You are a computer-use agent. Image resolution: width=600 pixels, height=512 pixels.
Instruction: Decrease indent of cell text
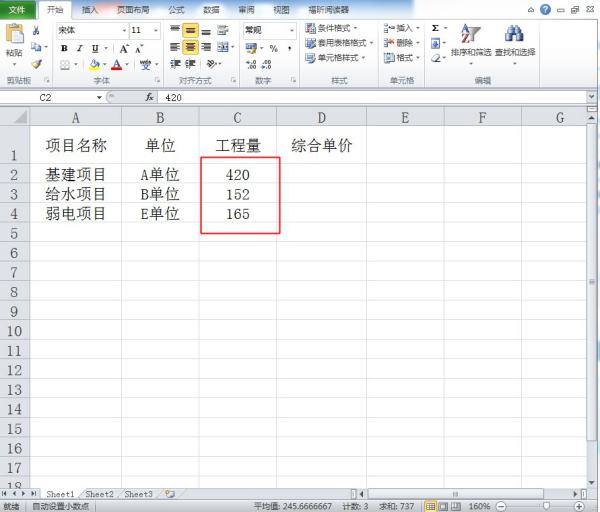pos(175,64)
